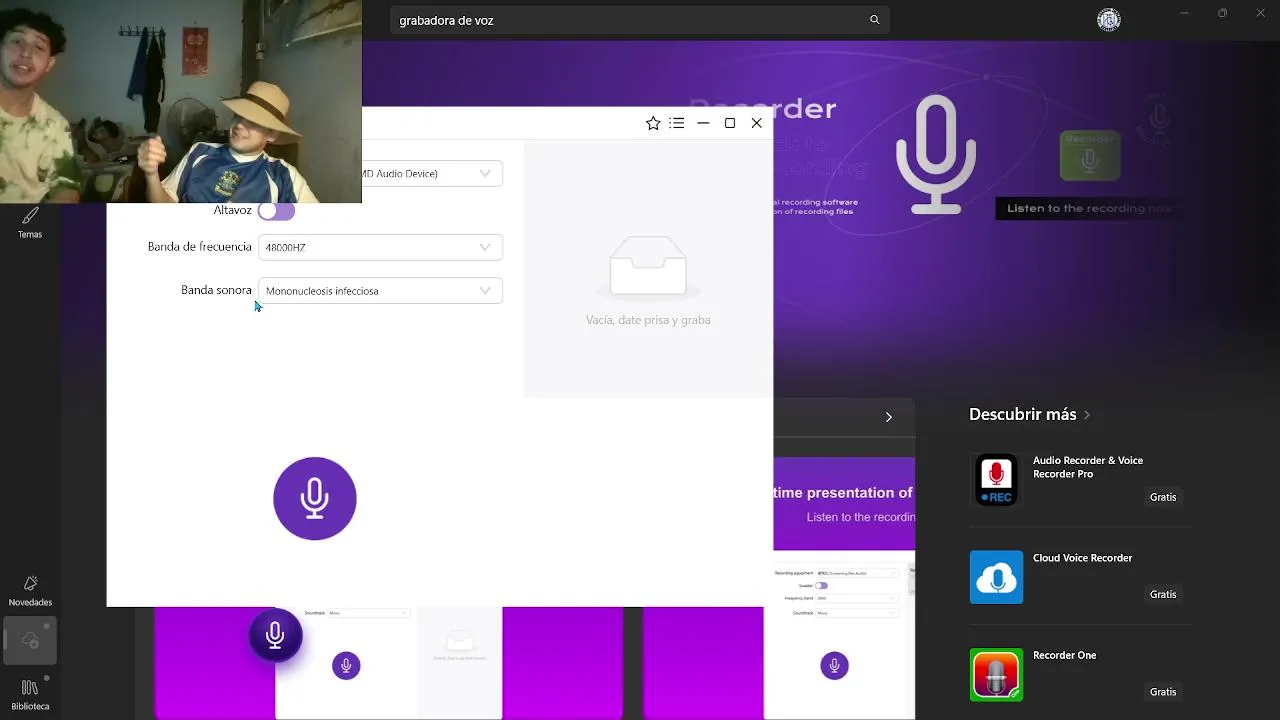
Task: Open Audio Recorder & Voice Recorder Pro icon
Action: point(996,480)
